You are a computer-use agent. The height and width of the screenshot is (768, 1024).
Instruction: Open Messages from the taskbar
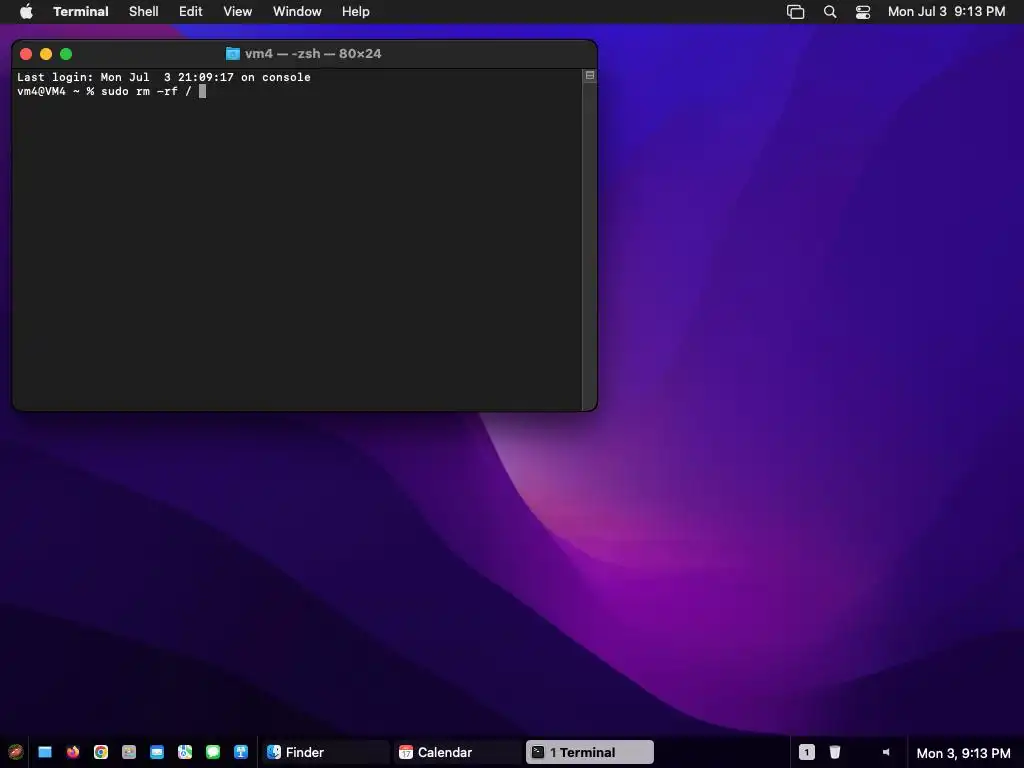click(213, 752)
